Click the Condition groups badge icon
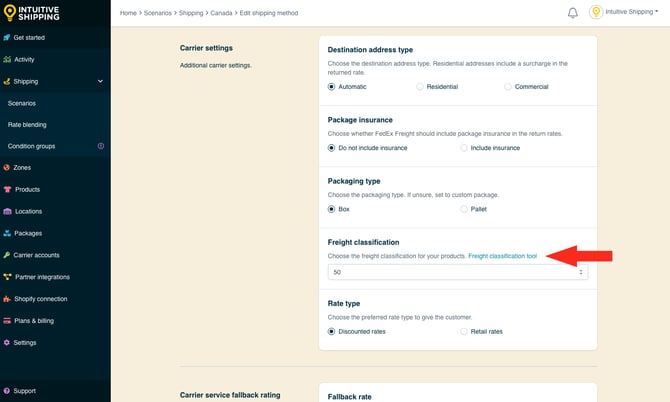Image resolution: width=670 pixels, height=402 pixels. click(x=101, y=146)
